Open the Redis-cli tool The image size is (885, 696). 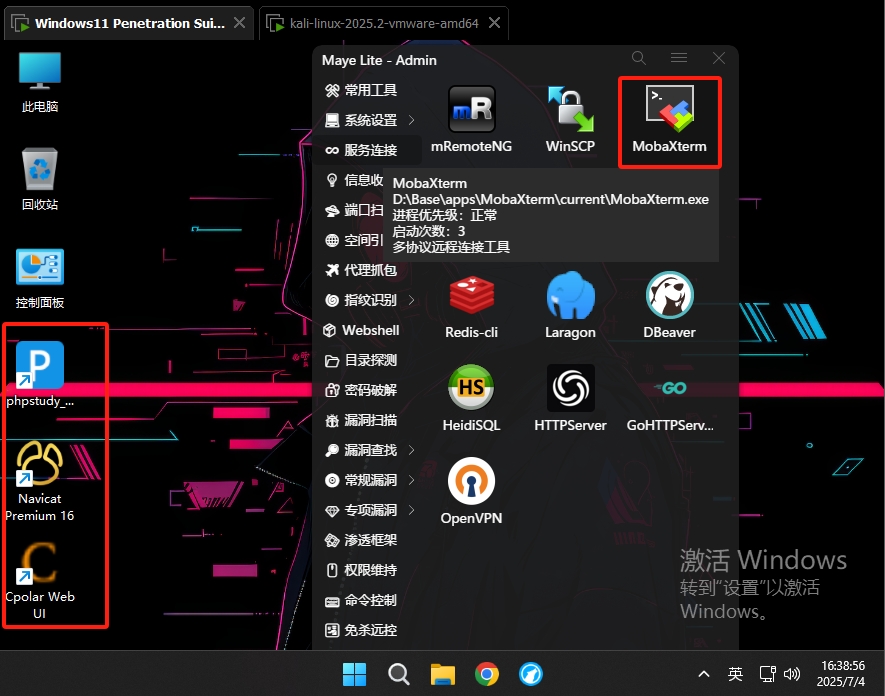[471, 306]
